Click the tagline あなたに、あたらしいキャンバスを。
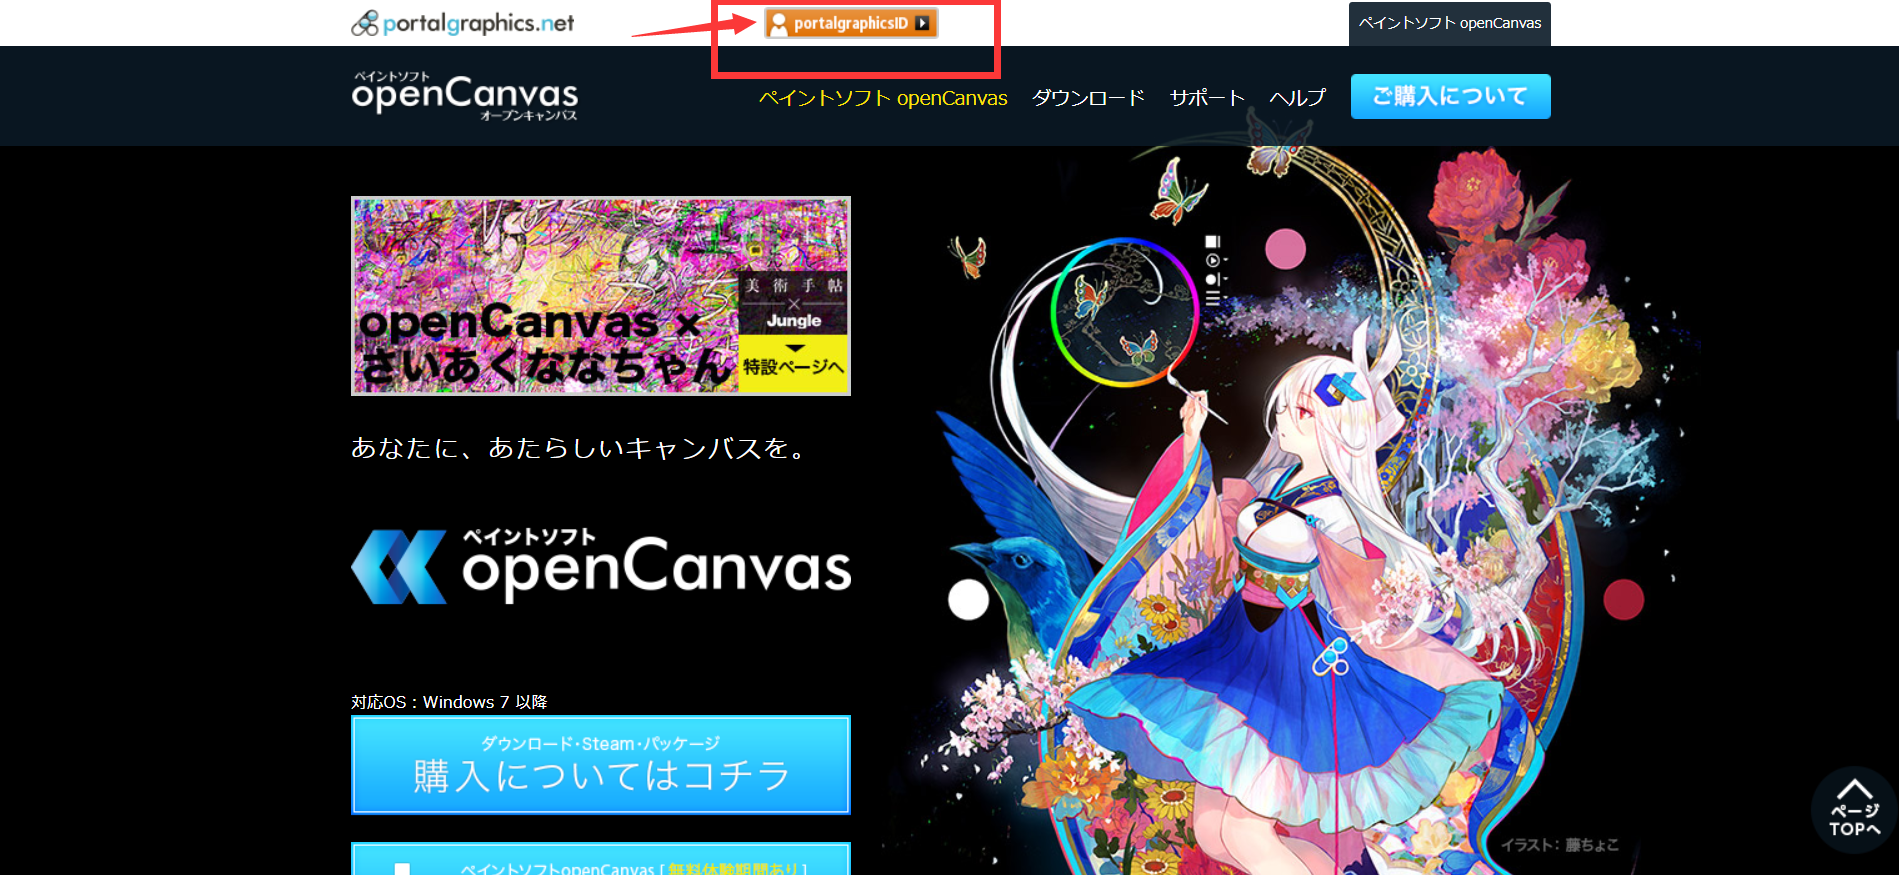Image resolution: width=1899 pixels, height=875 pixels. point(580,448)
